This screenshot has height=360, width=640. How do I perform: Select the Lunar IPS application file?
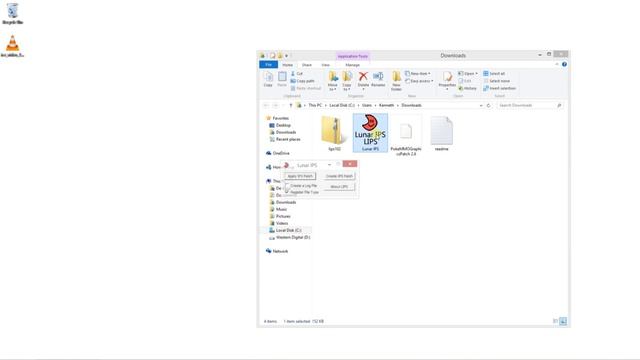coord(370,133)
